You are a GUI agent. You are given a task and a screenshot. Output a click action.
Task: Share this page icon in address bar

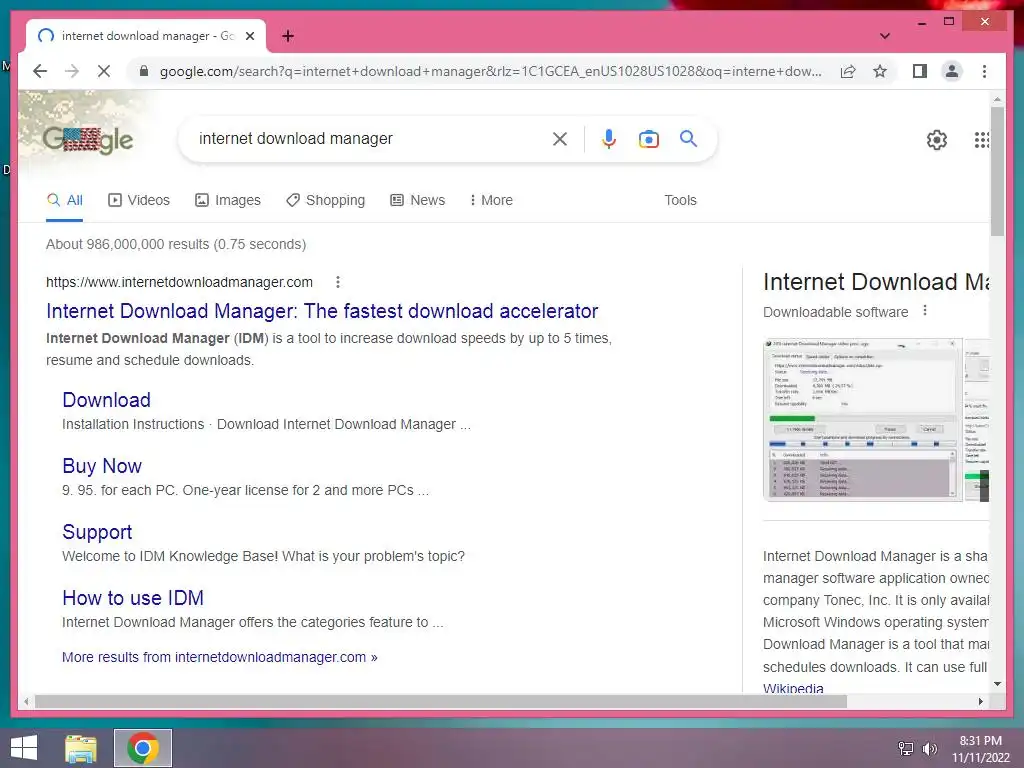tap(848, 71)
